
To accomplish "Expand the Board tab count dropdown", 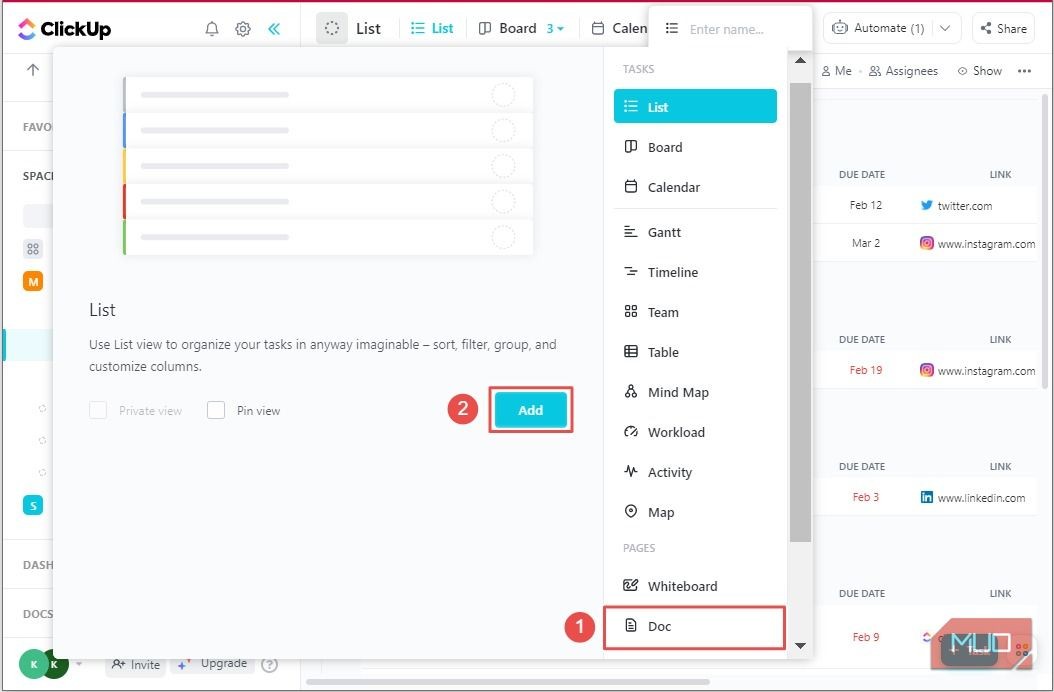I will [x=555, y=29].
